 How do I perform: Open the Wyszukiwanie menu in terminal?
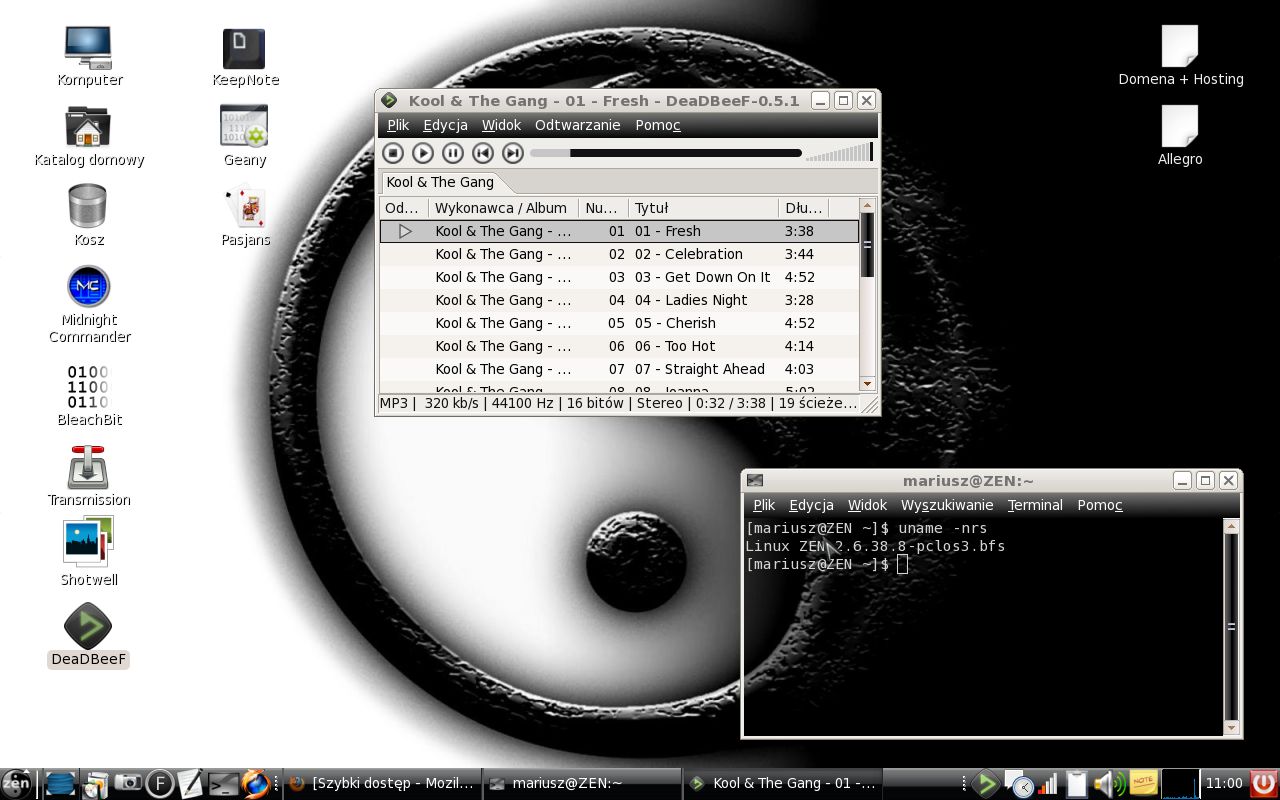point(947,505)
